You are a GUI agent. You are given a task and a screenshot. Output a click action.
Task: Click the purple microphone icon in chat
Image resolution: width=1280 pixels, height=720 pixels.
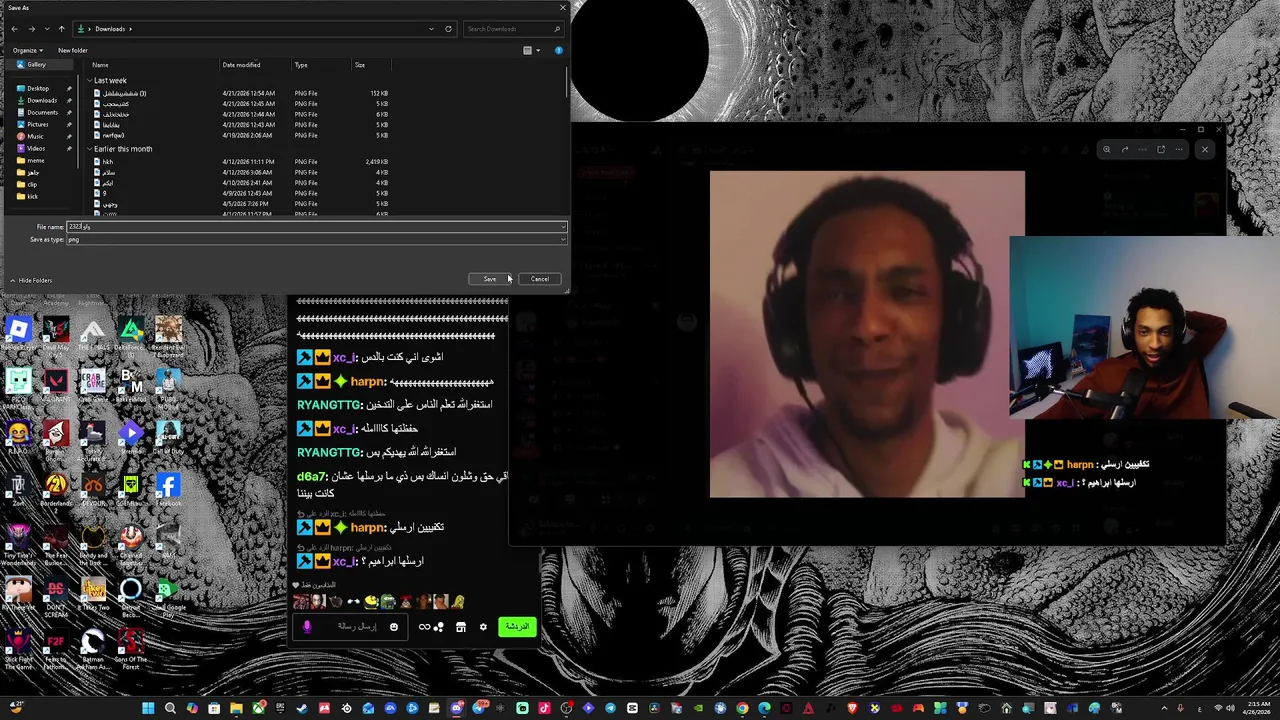307,627
